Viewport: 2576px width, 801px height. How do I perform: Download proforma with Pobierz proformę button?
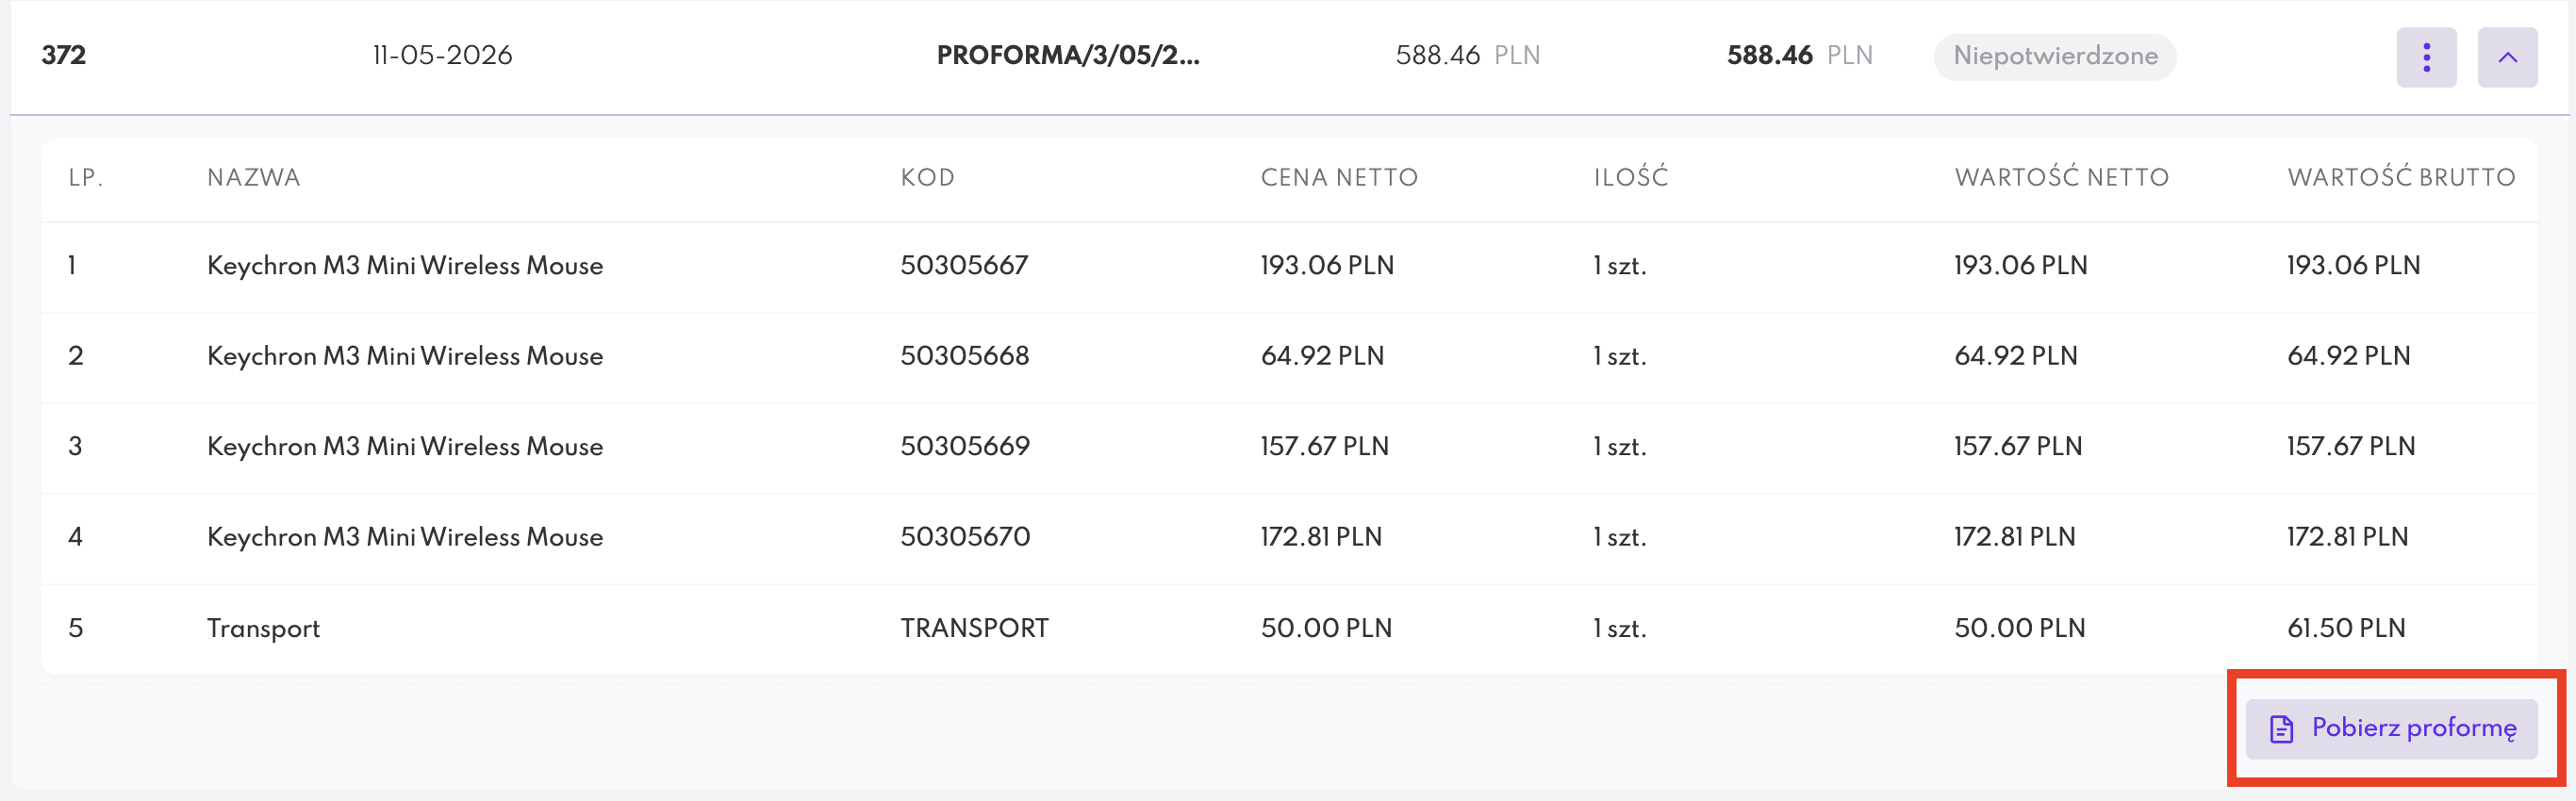point(2391,728)
